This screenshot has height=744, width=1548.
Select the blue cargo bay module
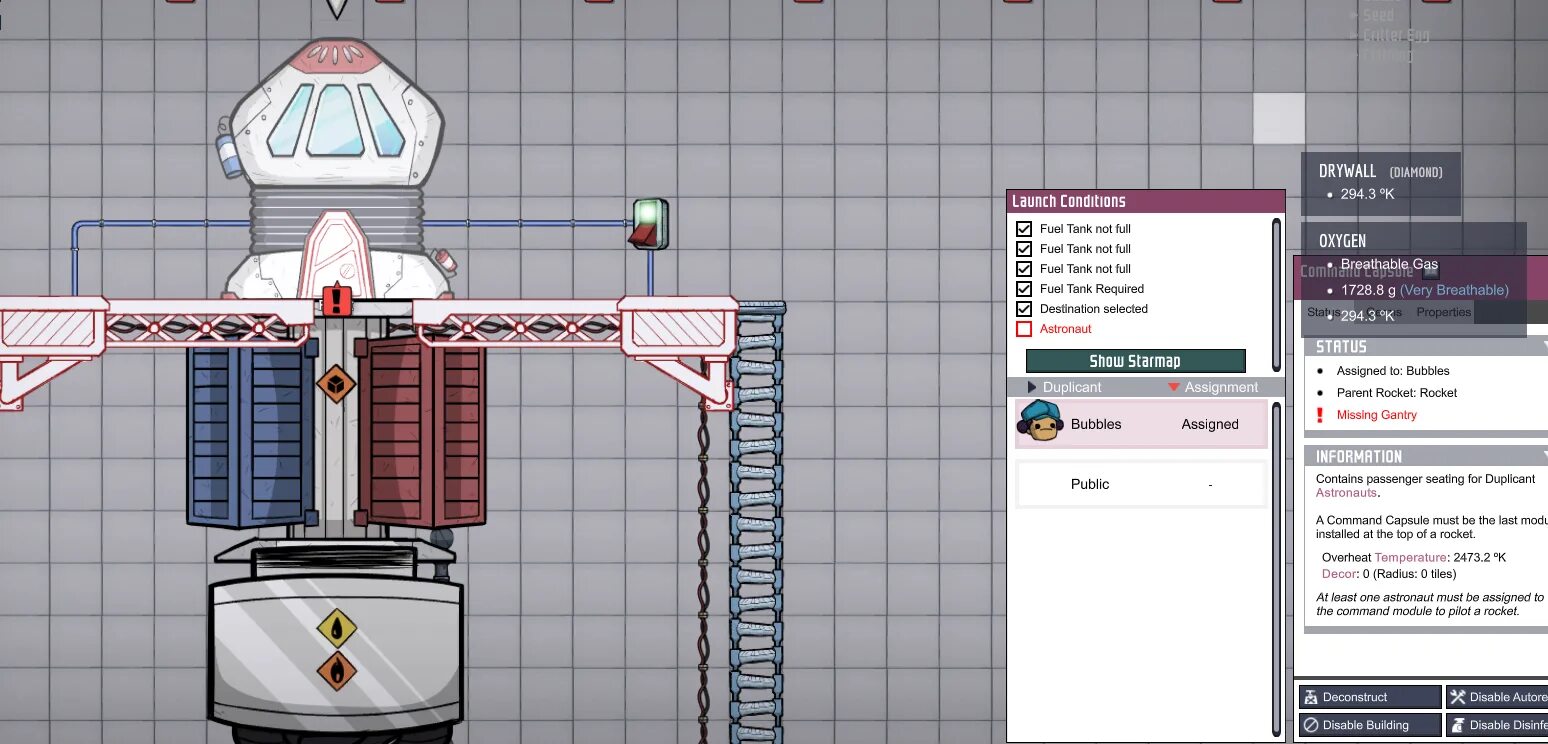coord(252,431)
